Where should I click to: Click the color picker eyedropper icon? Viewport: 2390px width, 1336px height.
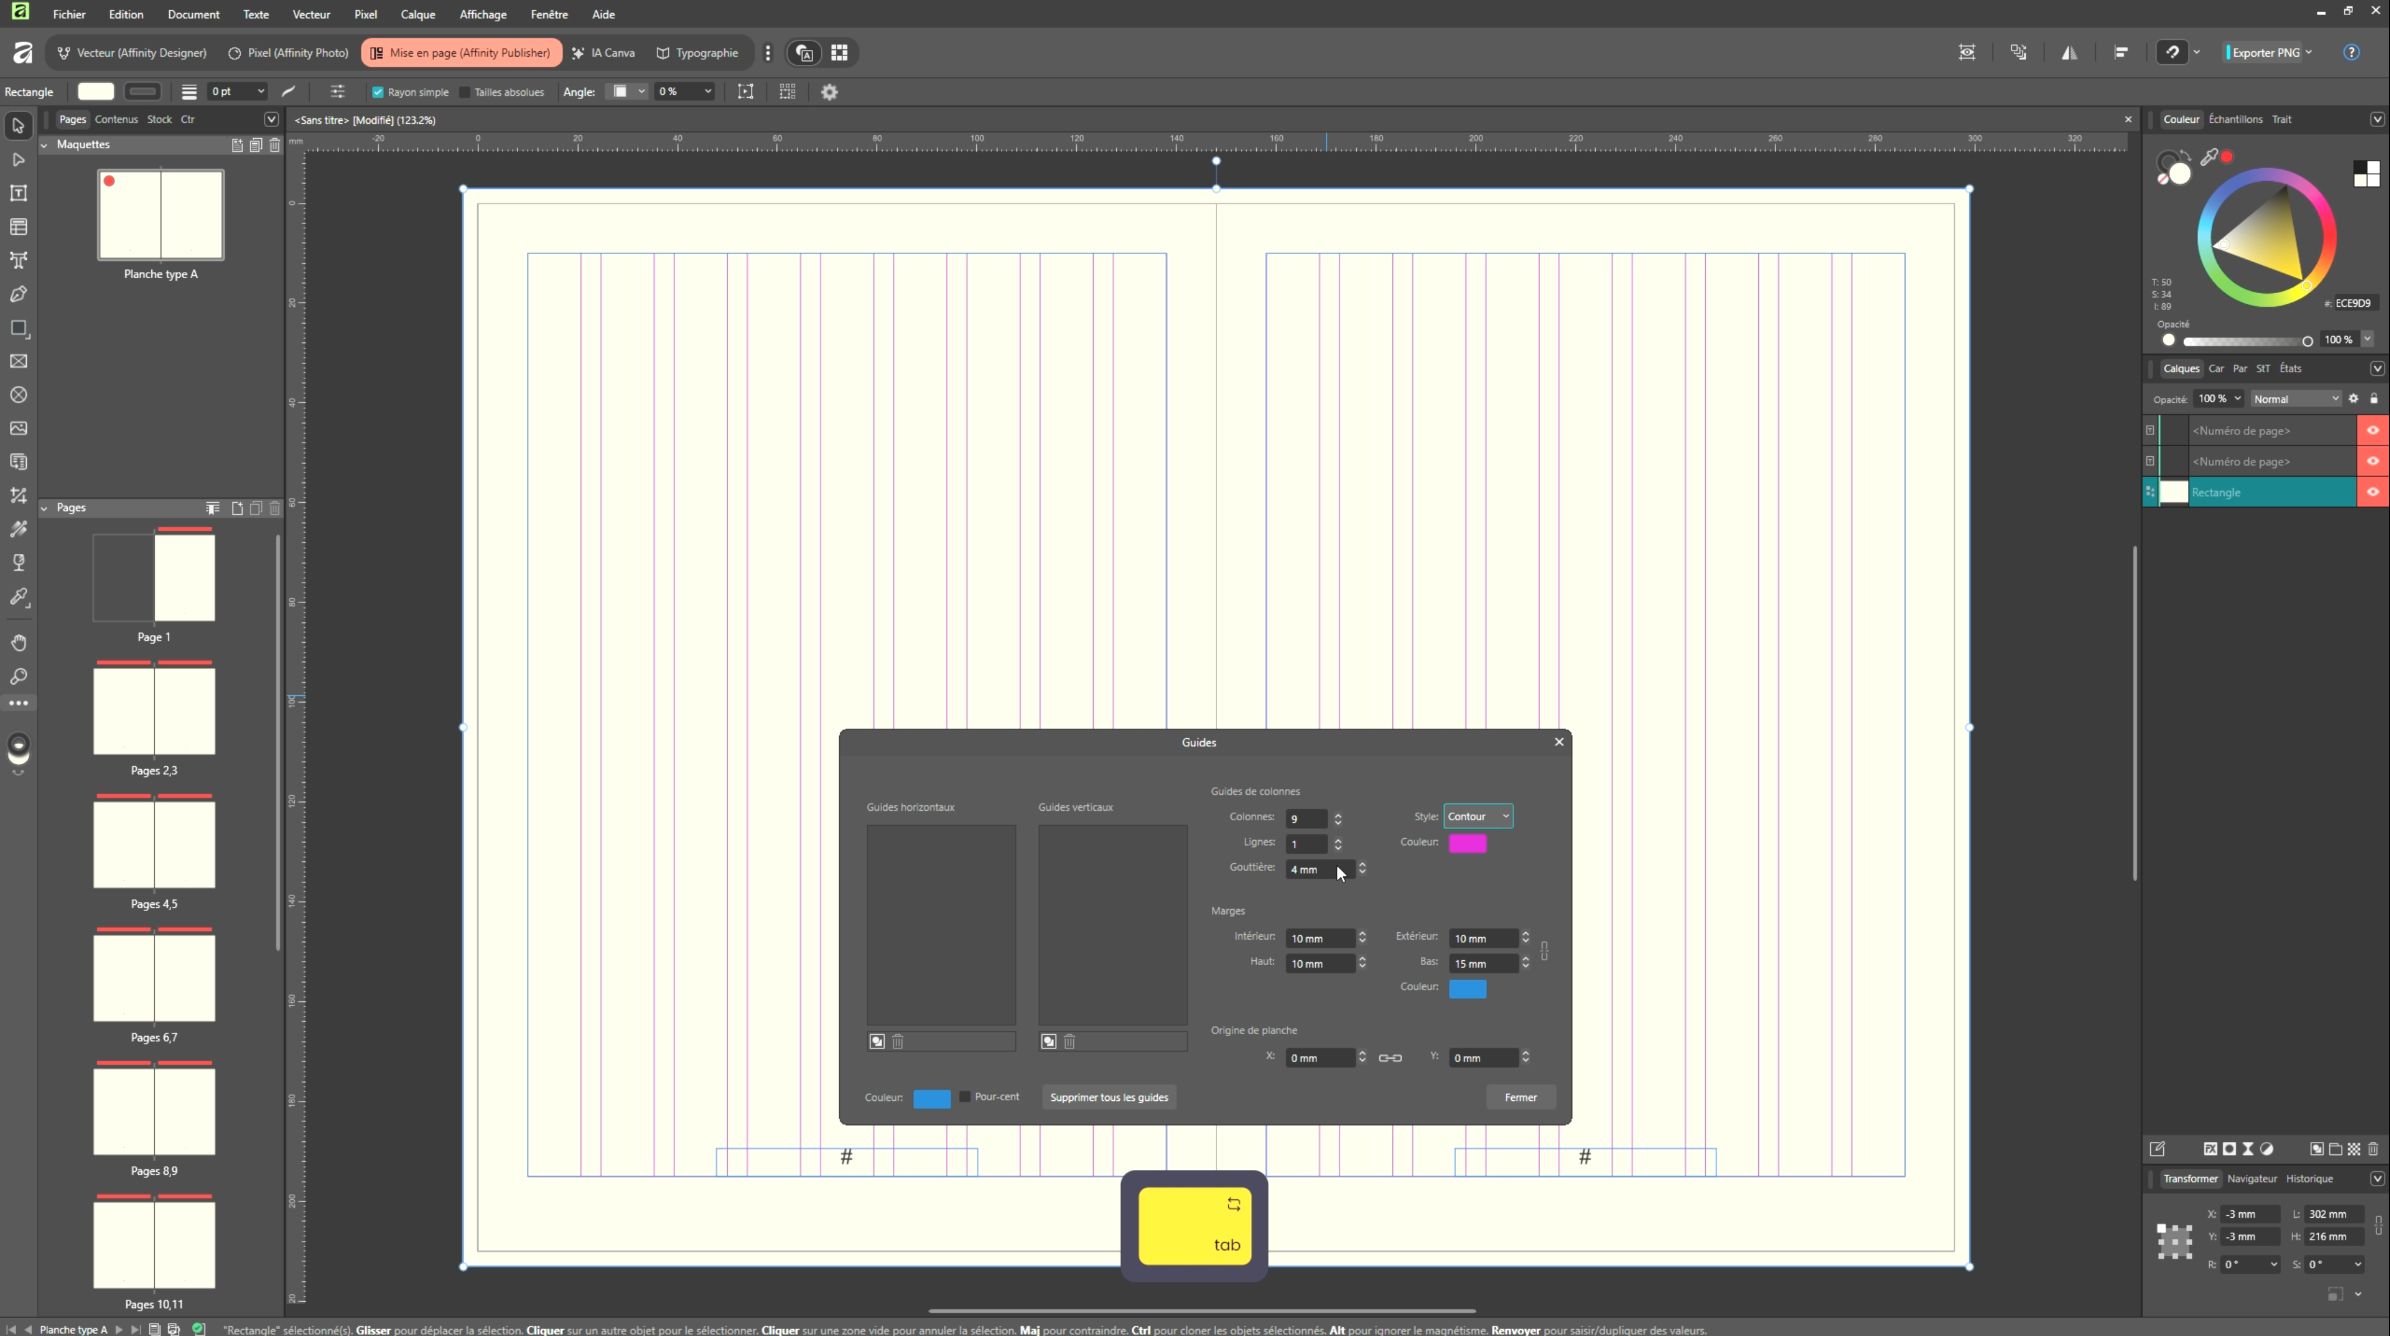(x=2210, y=157)
